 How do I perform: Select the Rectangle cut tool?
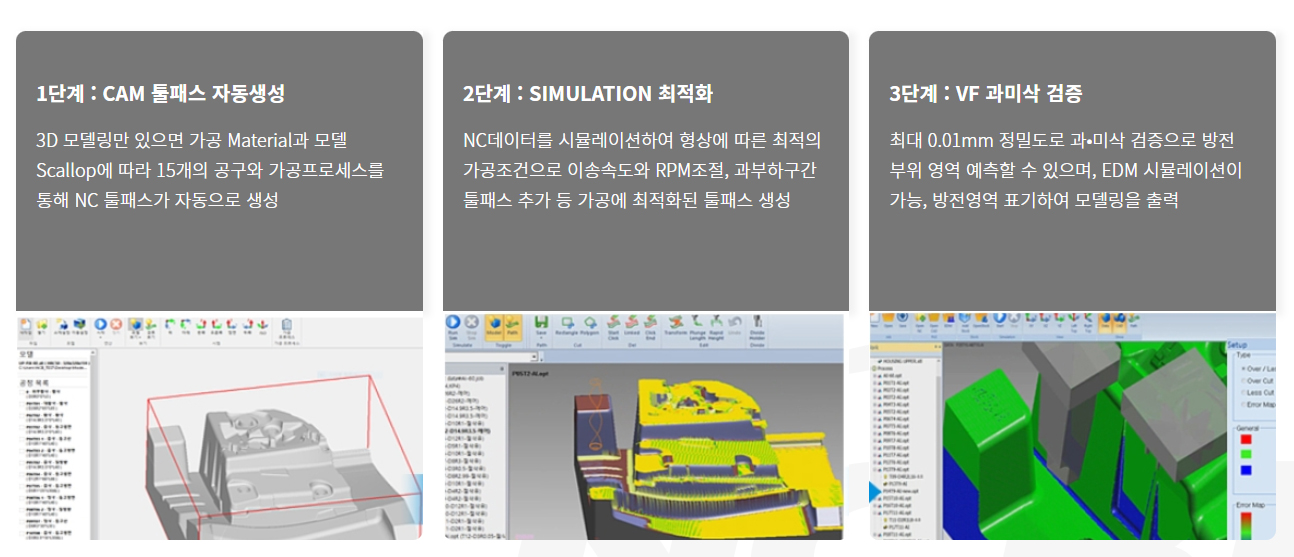click(567, 325)
